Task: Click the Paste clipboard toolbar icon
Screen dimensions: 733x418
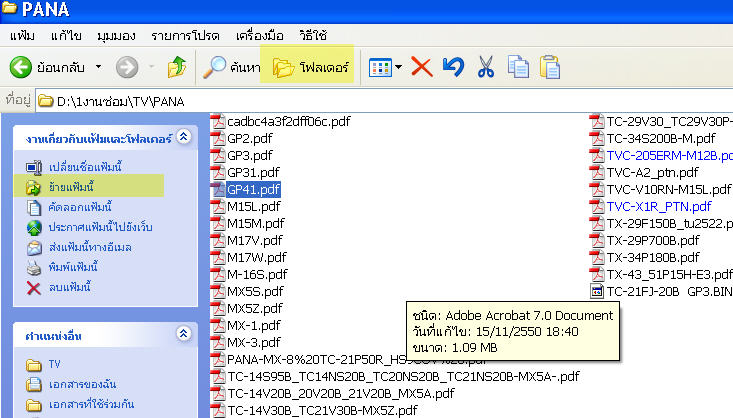Action: (x=550, y=67)
